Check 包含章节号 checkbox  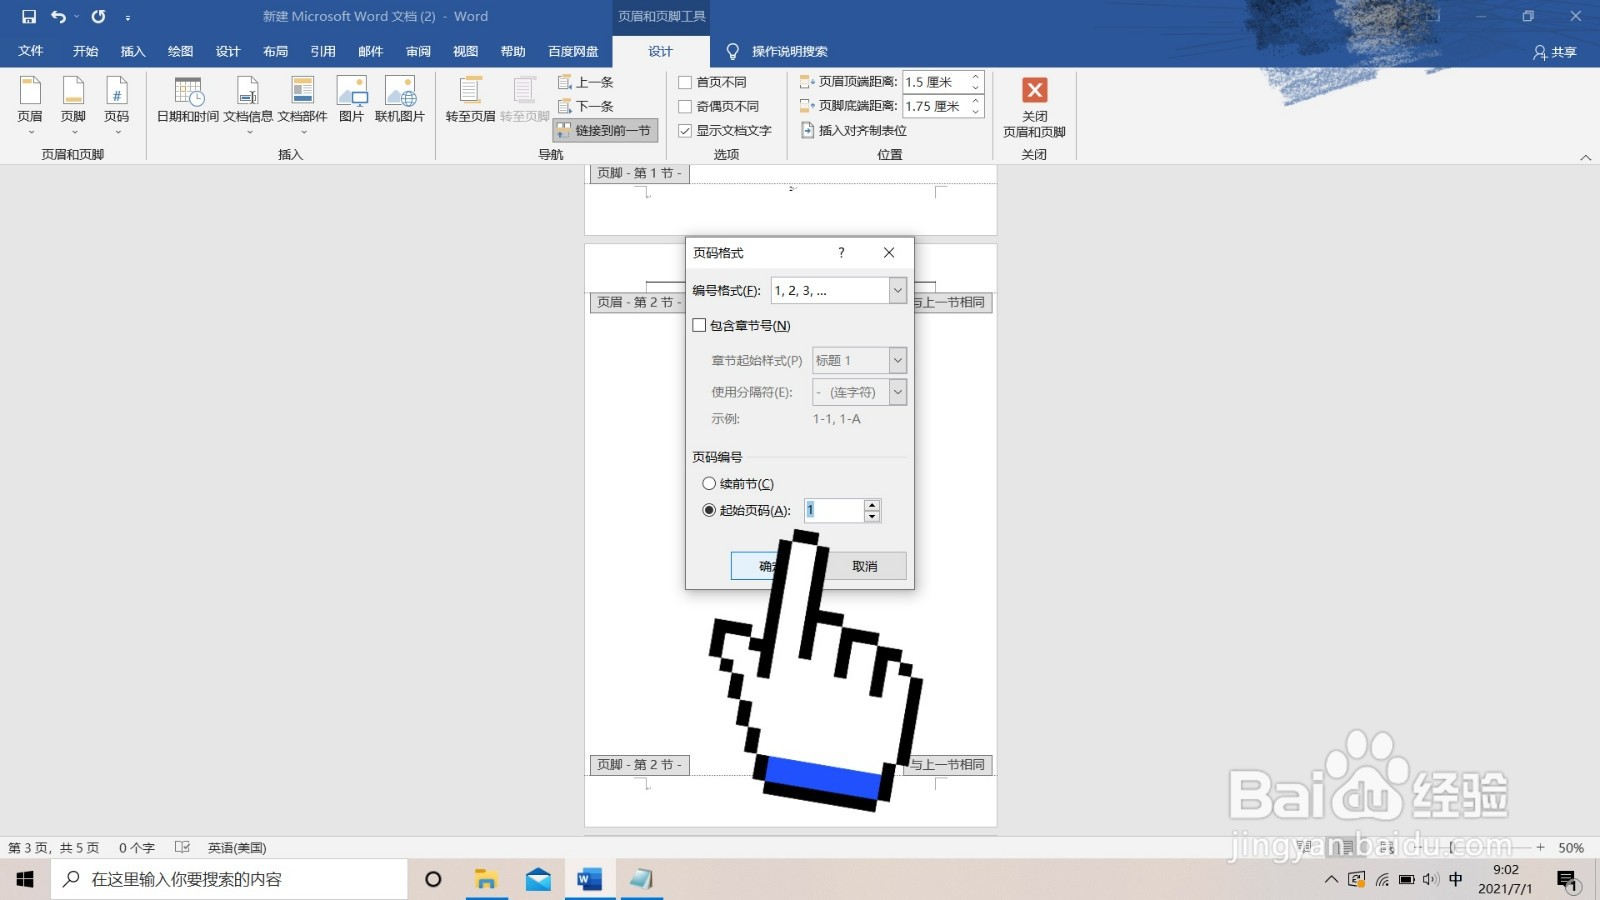[x=699, y=325]
